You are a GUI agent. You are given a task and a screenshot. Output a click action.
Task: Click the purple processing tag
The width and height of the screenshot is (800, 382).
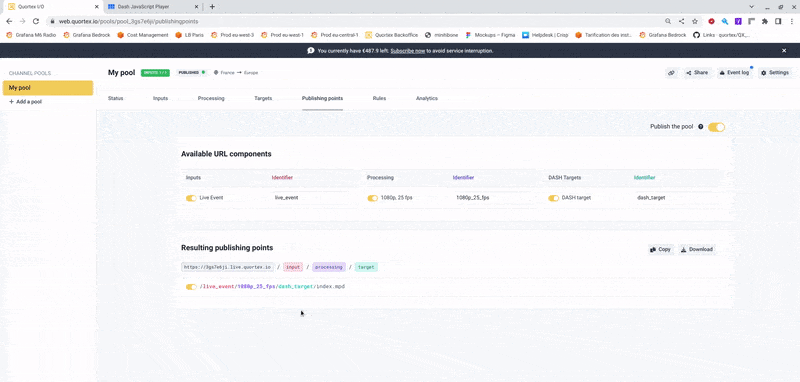pyautogui.click(x=329, y=267)
